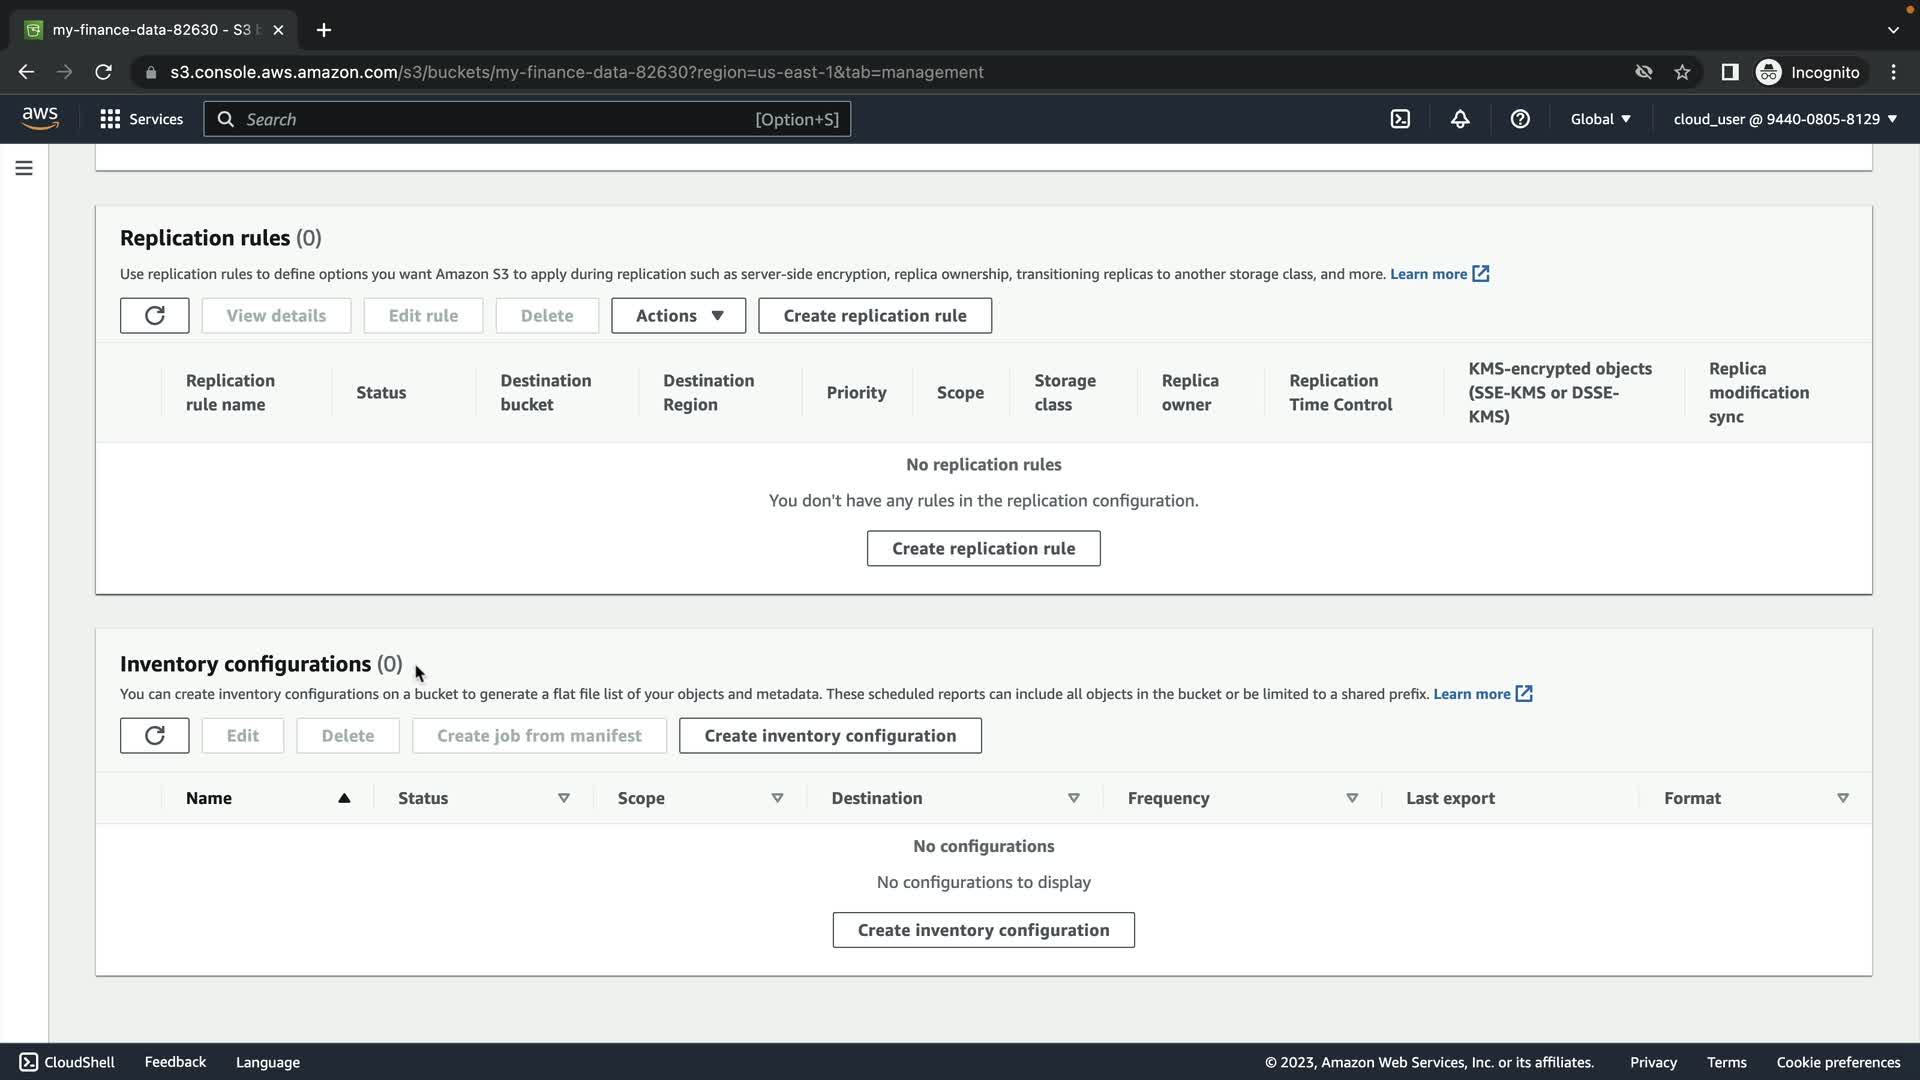1920x1080 pixels.
Task: Open the side navigation hamburger menu
Action: pyautogui.click(x=24, y=168)
